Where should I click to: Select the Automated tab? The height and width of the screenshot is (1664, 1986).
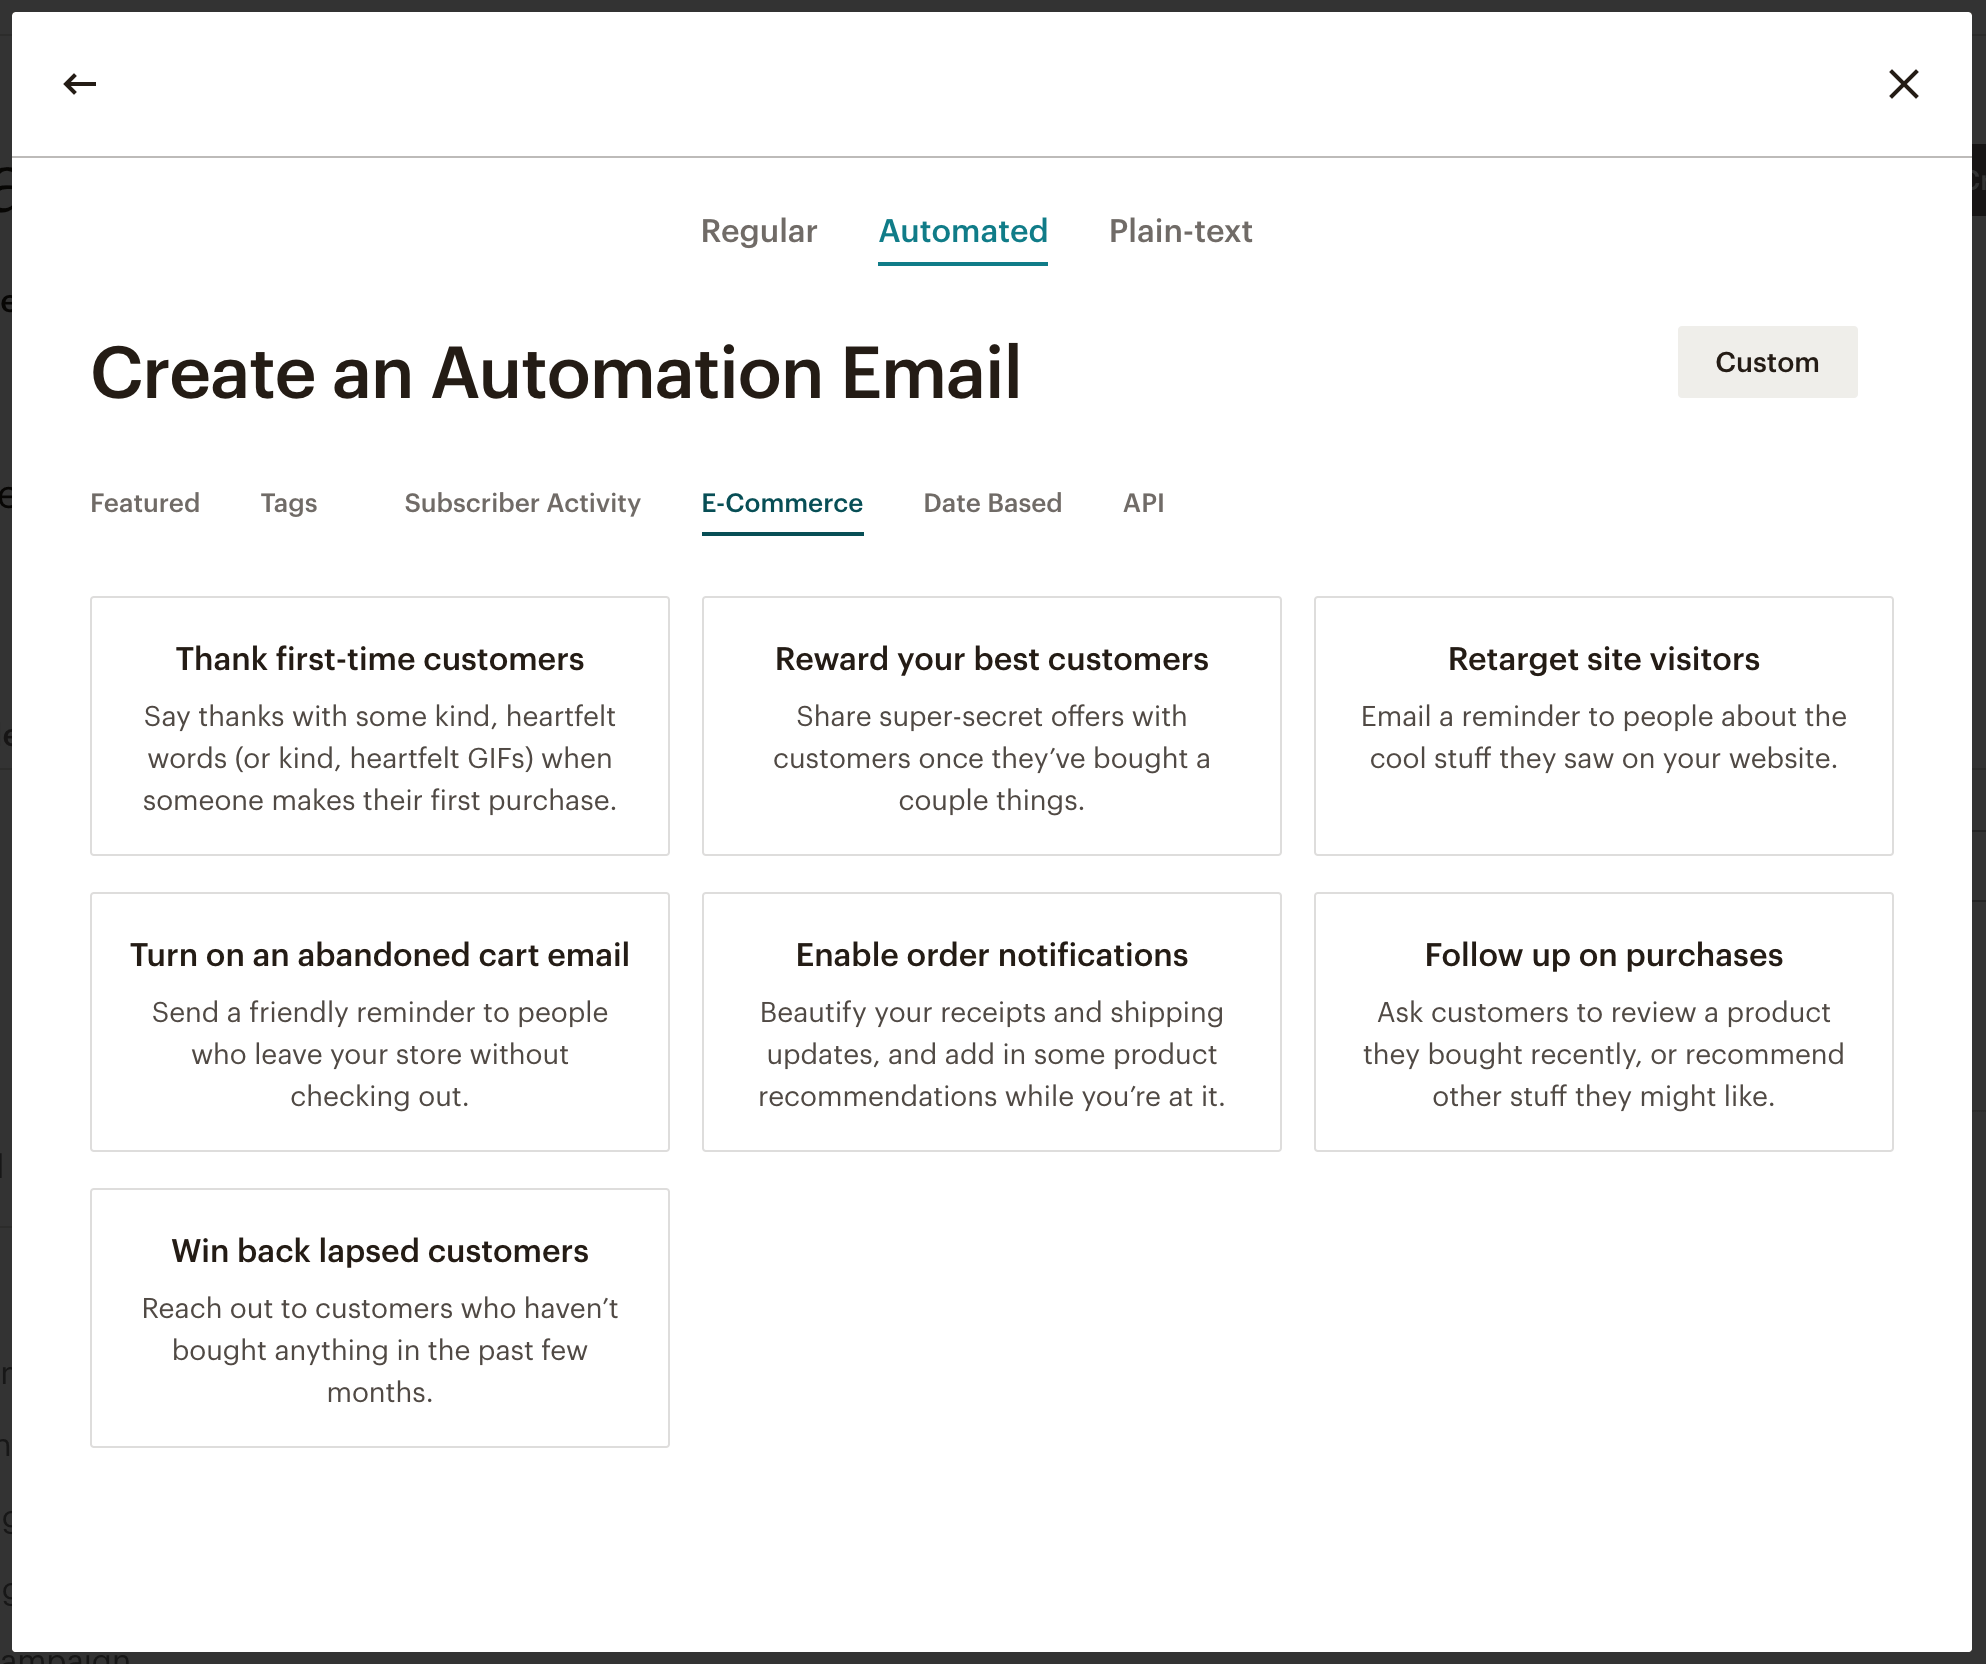[x=963, y=231]
